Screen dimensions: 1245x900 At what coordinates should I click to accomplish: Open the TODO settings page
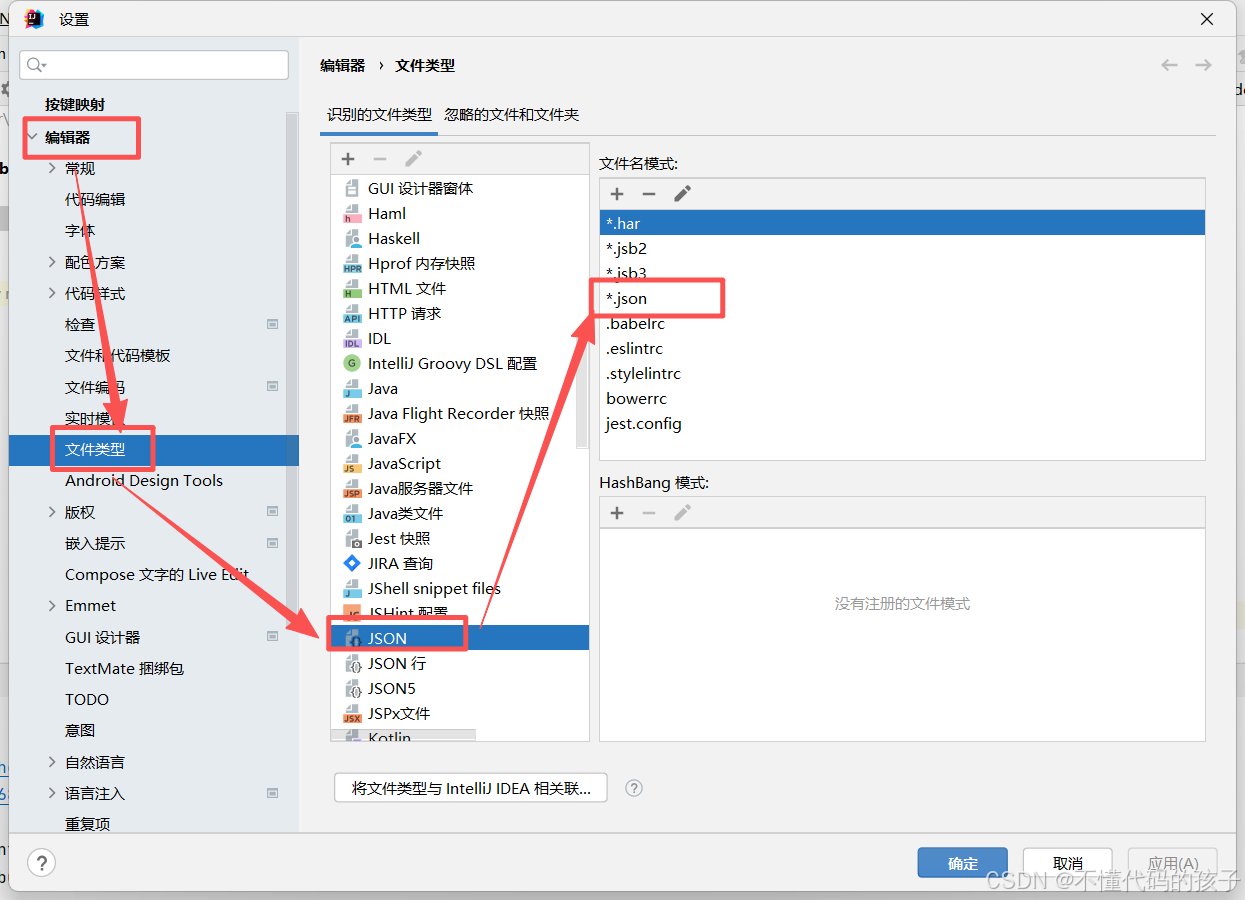coord(87,699)
